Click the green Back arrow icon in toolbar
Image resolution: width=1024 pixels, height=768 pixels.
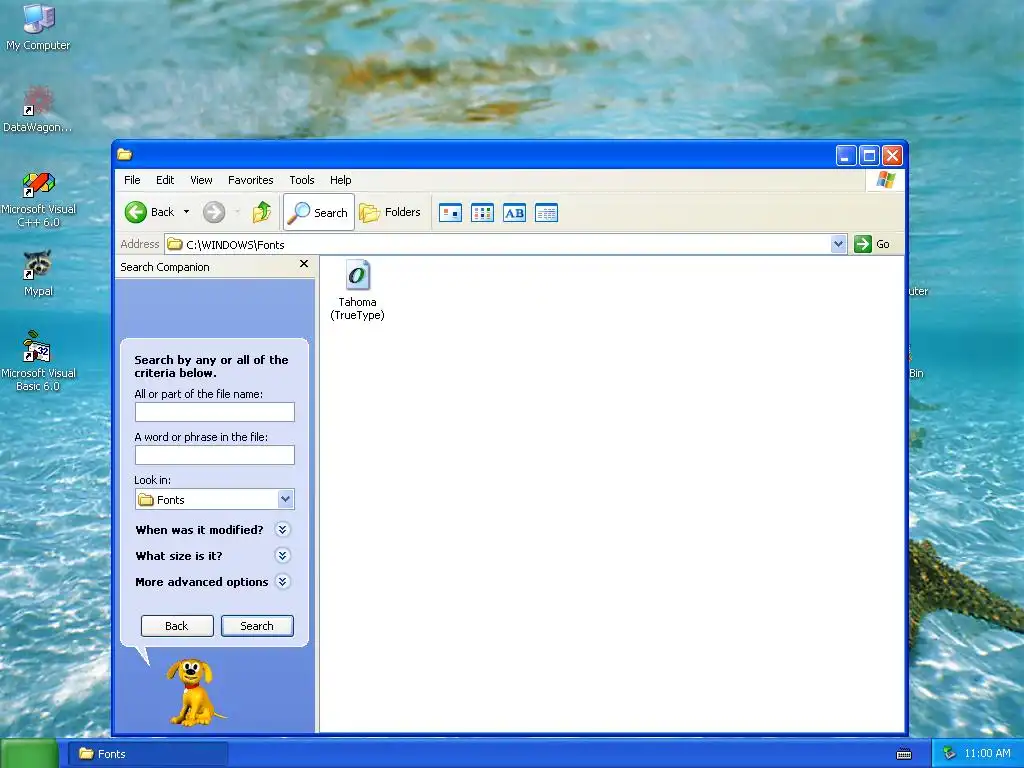coord(136,212)
